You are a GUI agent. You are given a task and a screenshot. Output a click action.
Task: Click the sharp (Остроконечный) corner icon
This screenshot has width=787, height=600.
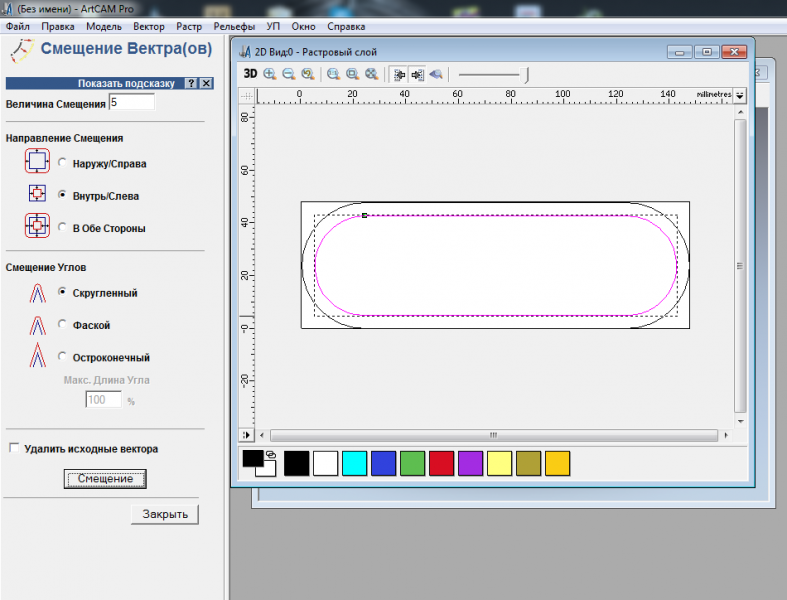38,355
